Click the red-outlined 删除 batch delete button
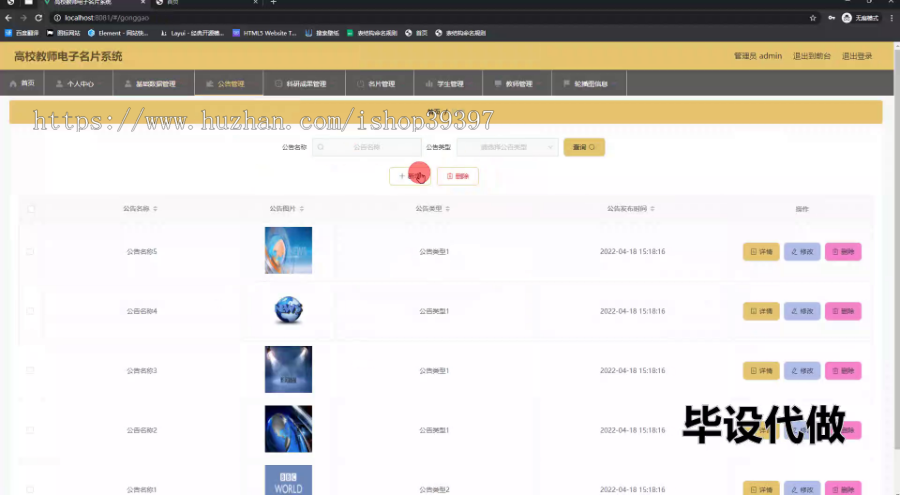 coord(457,176)
